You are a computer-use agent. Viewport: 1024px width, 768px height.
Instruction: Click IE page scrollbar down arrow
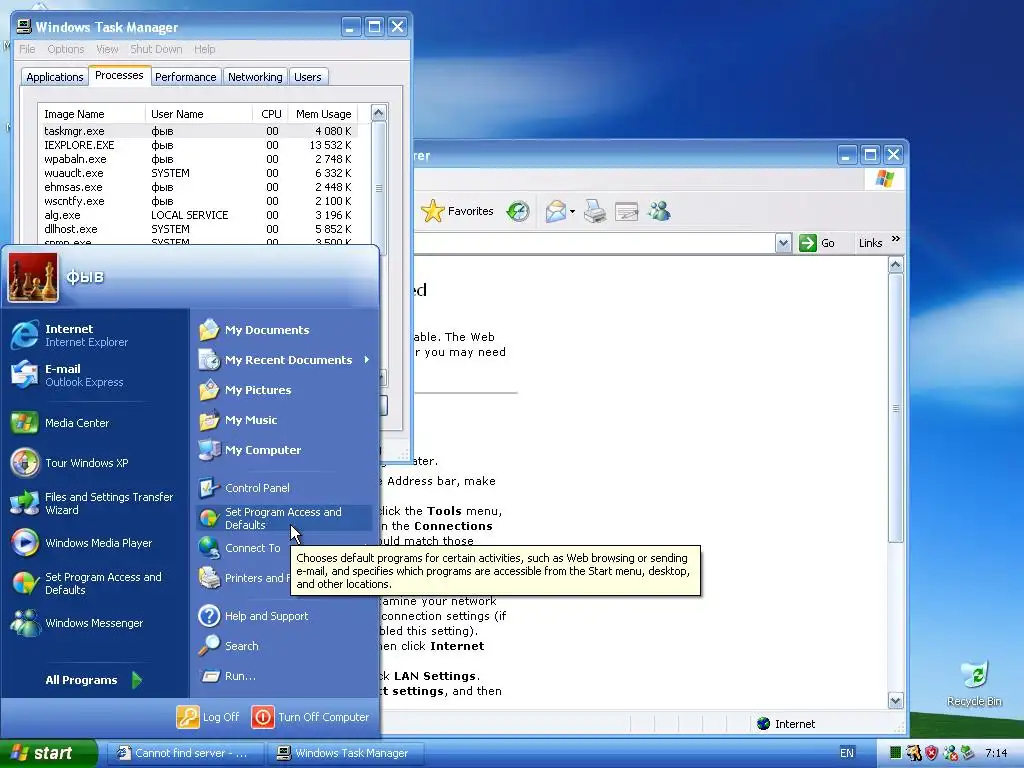895,700
